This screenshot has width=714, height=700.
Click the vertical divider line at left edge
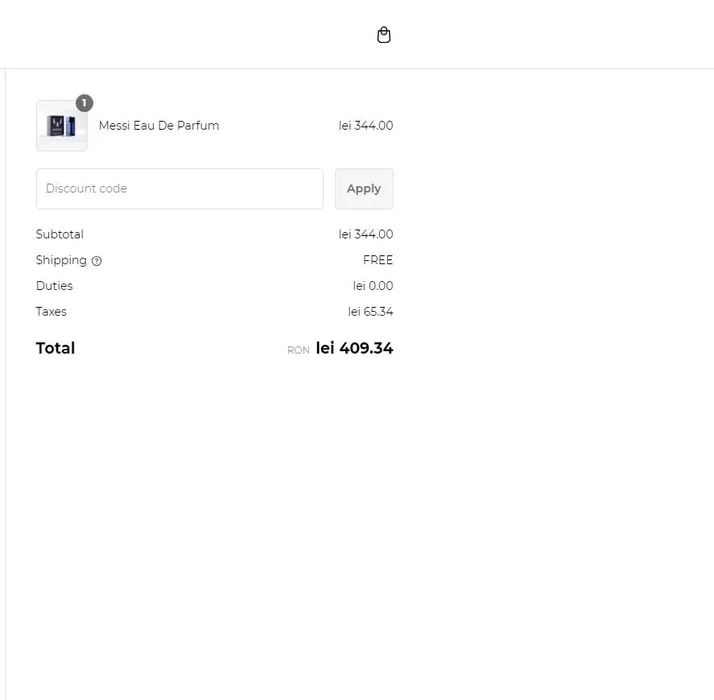click(x=5, y=400)
